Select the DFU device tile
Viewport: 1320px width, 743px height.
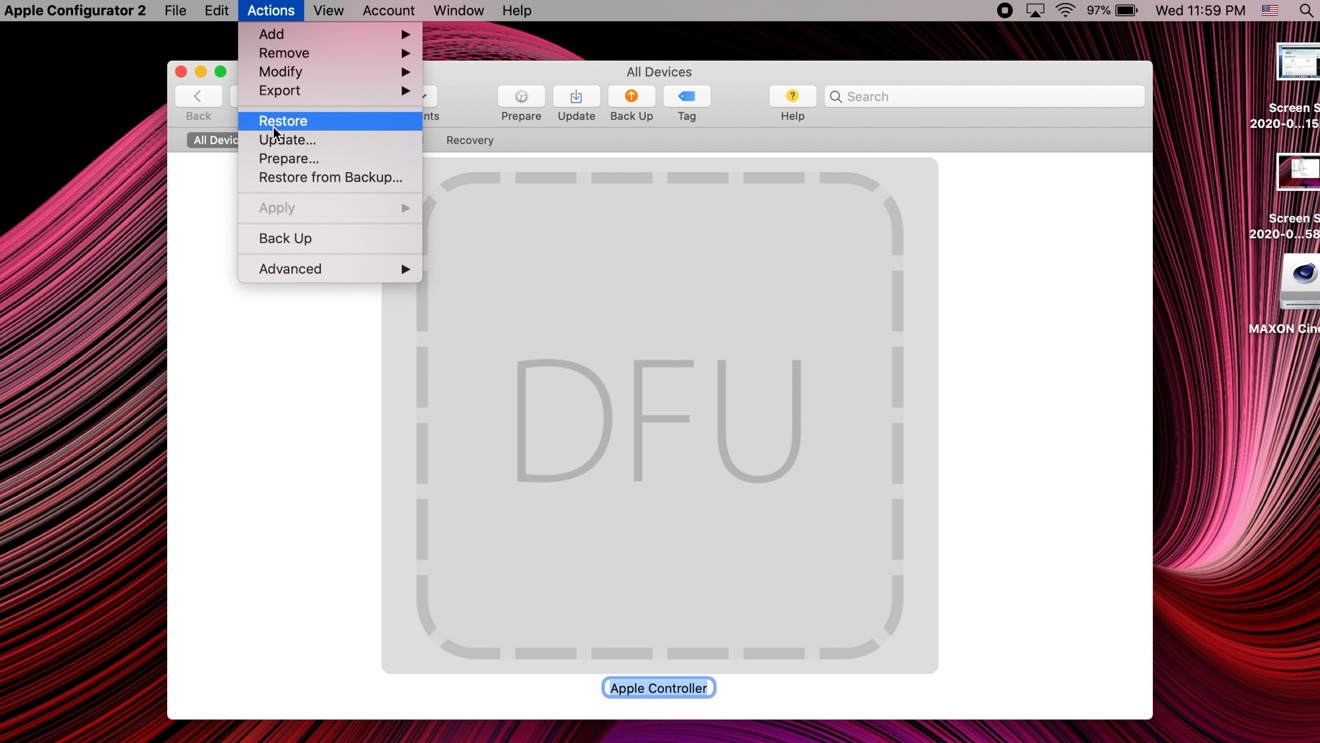click(x=660, y=415)
